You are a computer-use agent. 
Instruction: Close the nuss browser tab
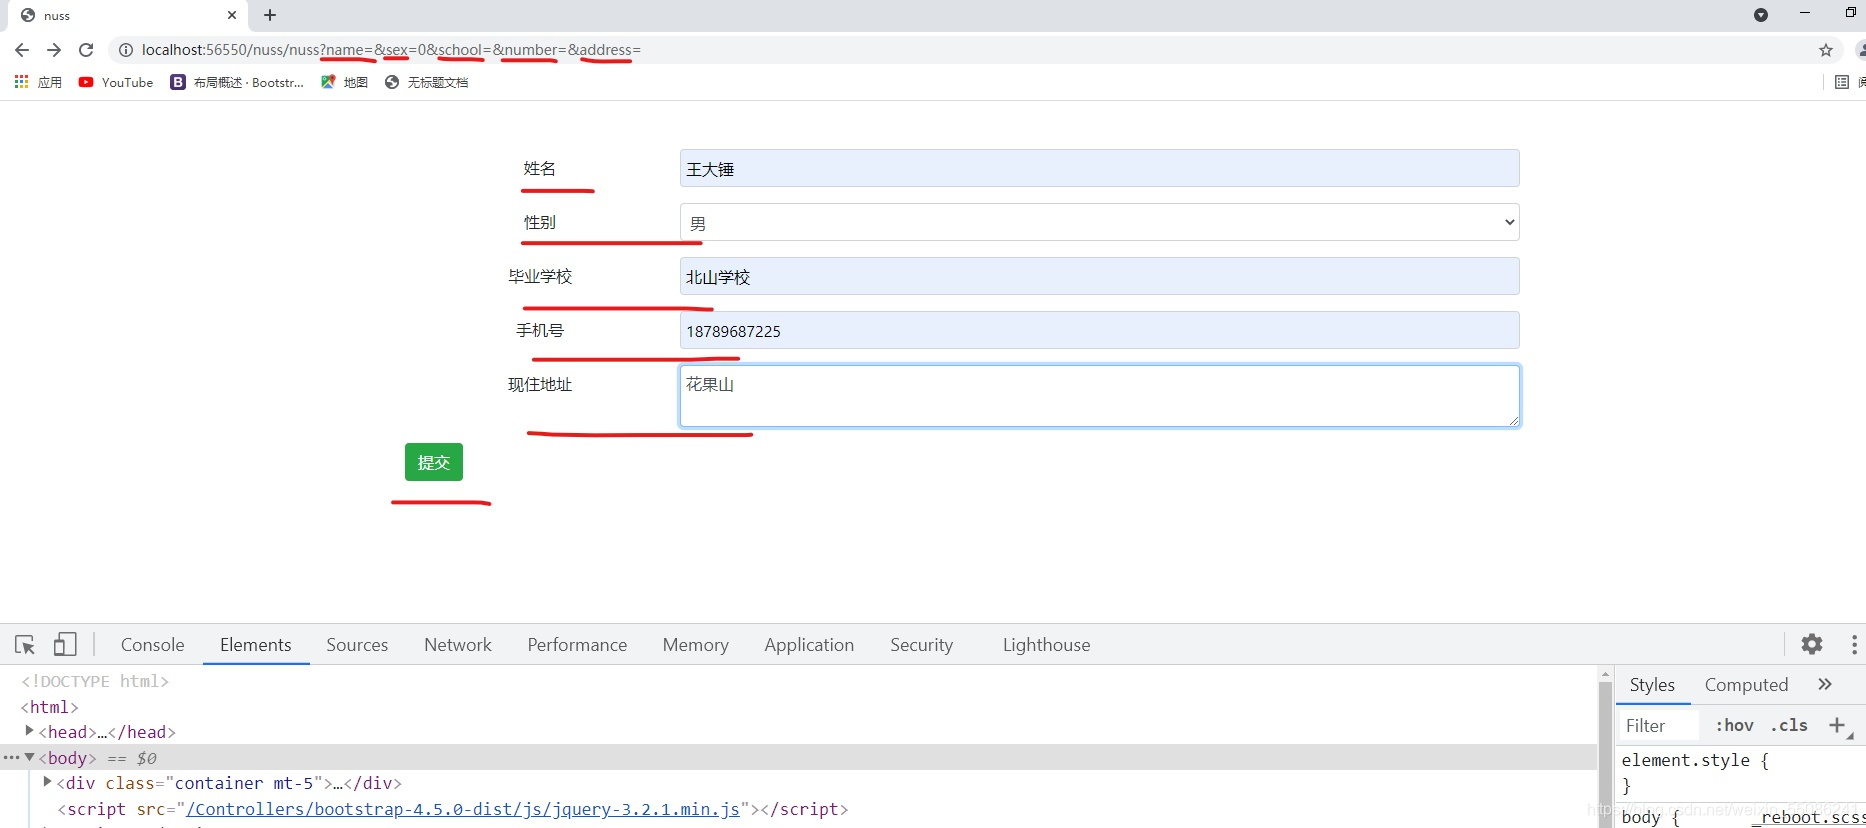point(232,15)
